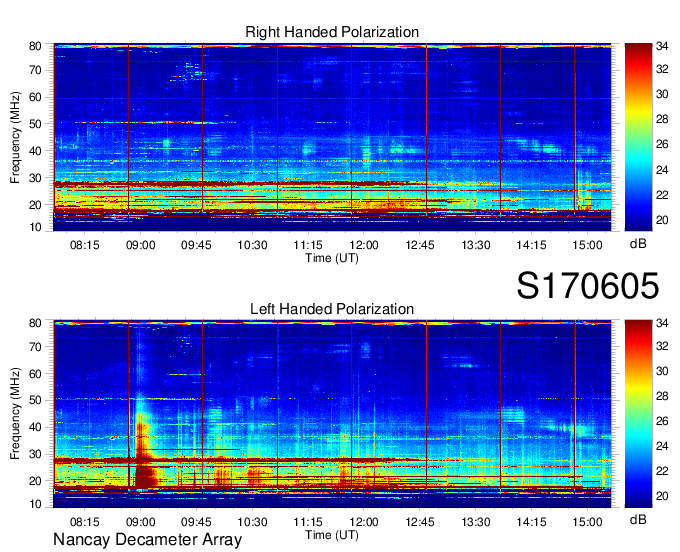Click the Right Handed panel's dB colorbar
Image resolution: width=680 pixels, height=552 pixels.
tap(638, 137)
